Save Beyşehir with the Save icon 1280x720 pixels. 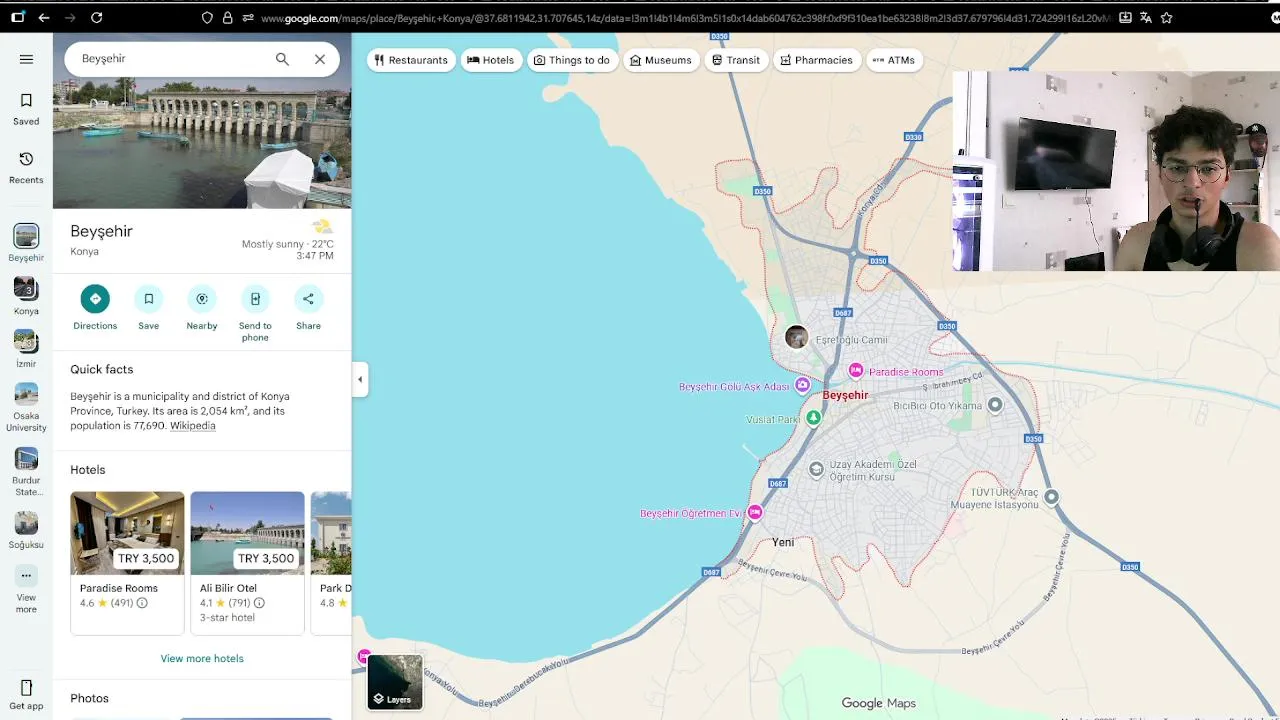pos(148,298)
